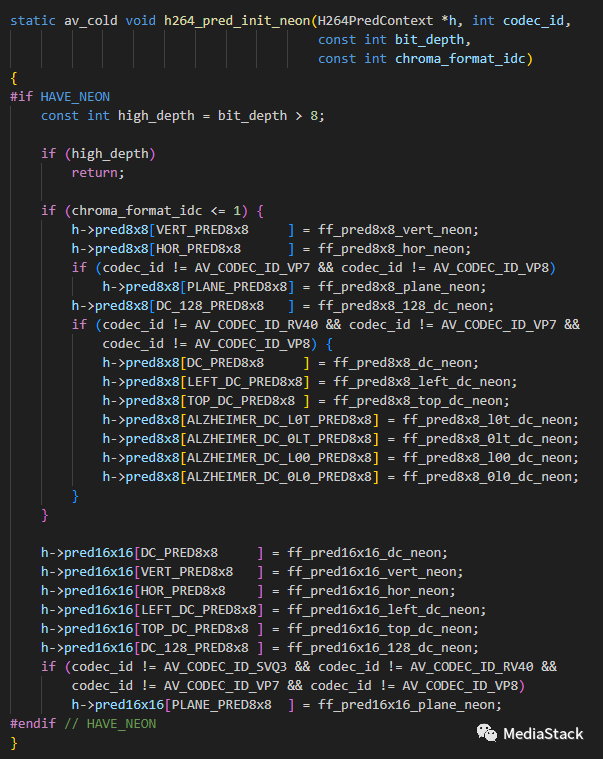
Task: Click ff_pred8x8_vert_neon function reference
Action: [398, 229]
